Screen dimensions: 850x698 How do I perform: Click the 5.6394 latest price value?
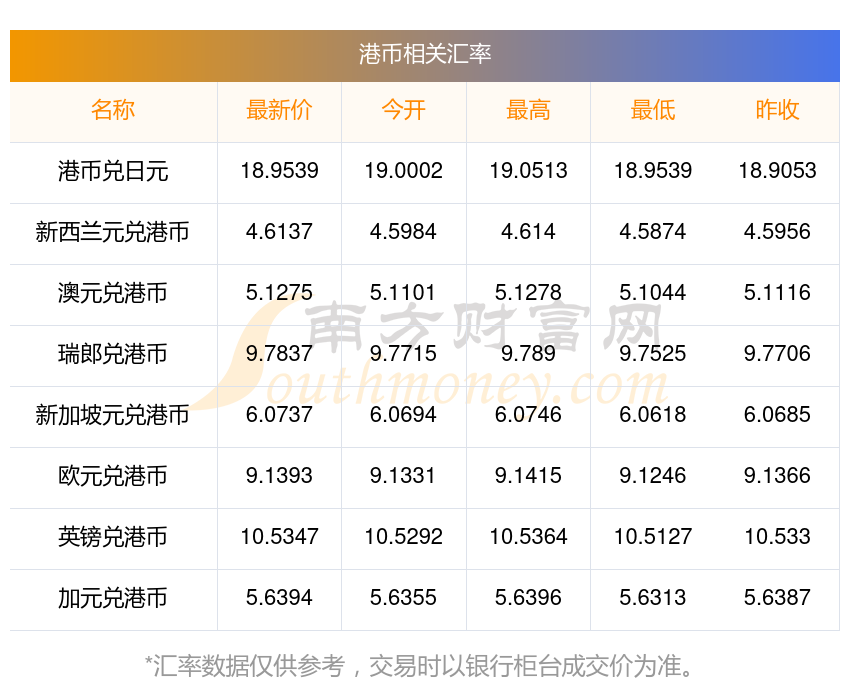coord(279,597)
